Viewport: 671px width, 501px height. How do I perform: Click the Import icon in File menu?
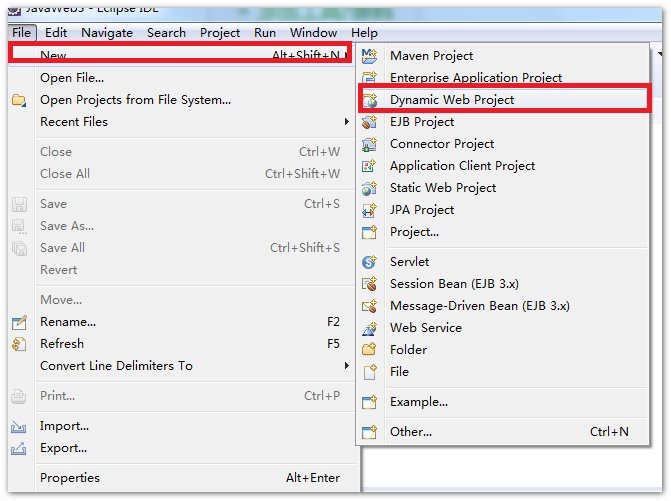tap(18, 426)
